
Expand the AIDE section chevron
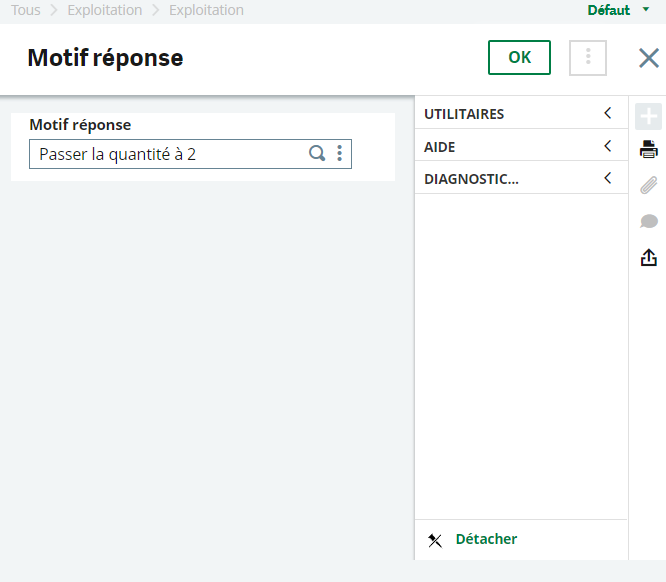[607, 146]
